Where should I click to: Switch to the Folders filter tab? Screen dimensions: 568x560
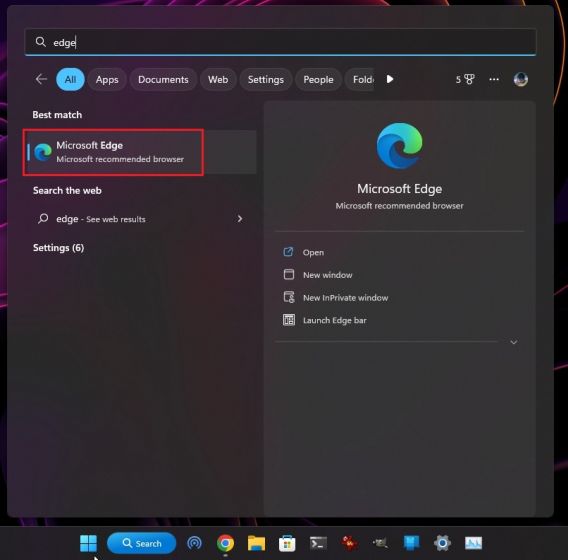pyautogui.click(x=359, y=79)
